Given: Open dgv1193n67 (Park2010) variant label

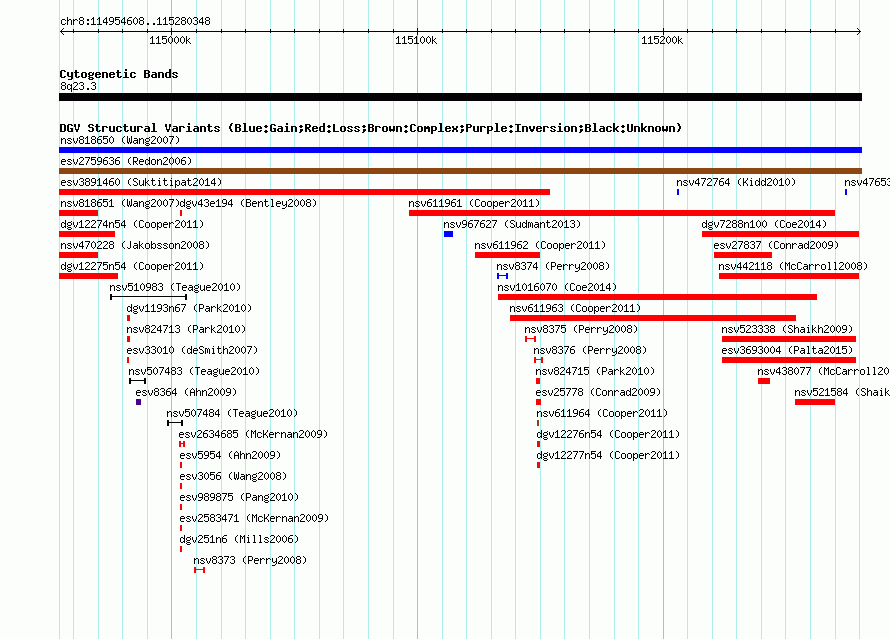Looking at the screenshot, I should coord(189,308).
